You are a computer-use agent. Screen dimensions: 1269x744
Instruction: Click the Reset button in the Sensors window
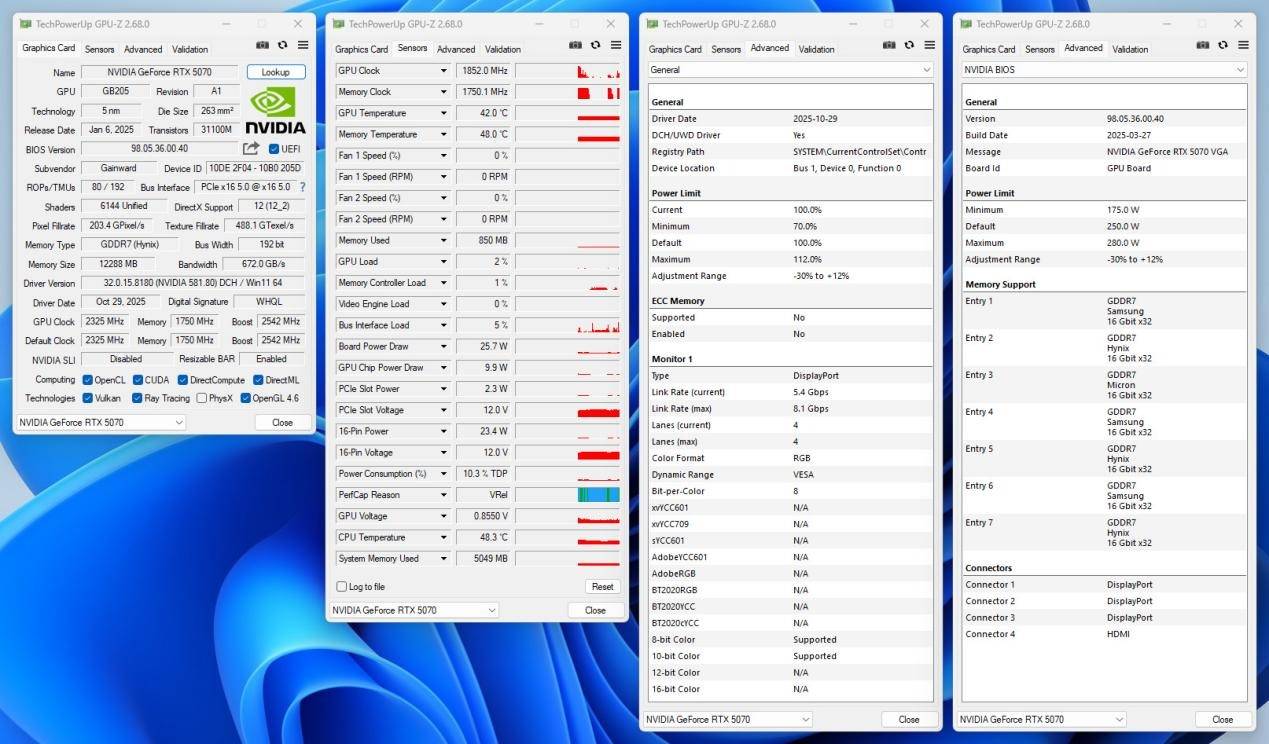tap(602, 587)
